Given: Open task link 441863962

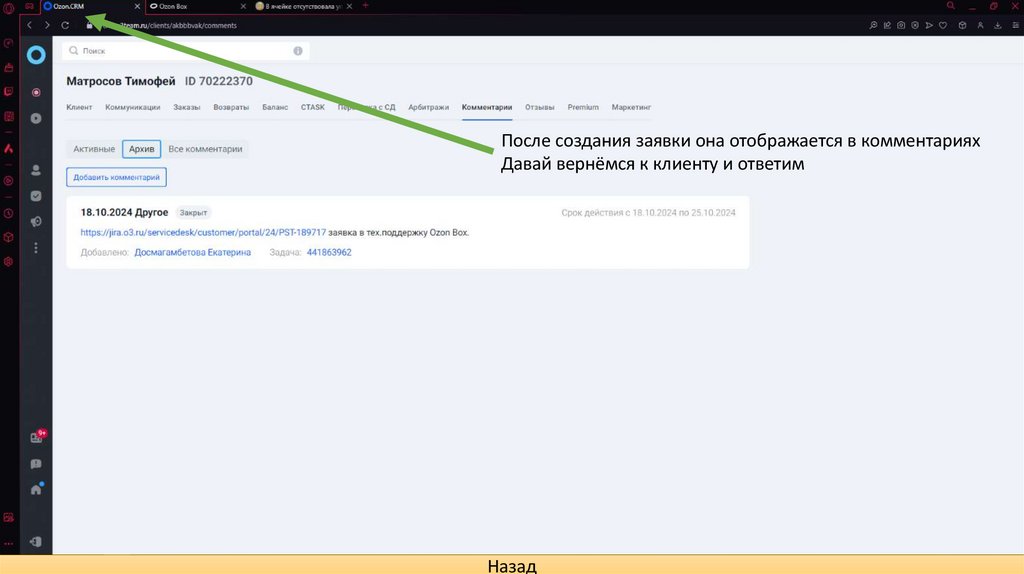Looking at the screenshot, I should (x=329, y=252).
